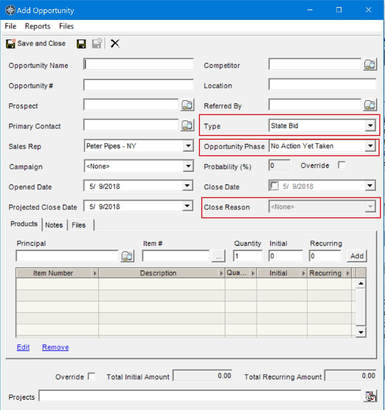Click the Prospect input field

click(x=131, y=105)
